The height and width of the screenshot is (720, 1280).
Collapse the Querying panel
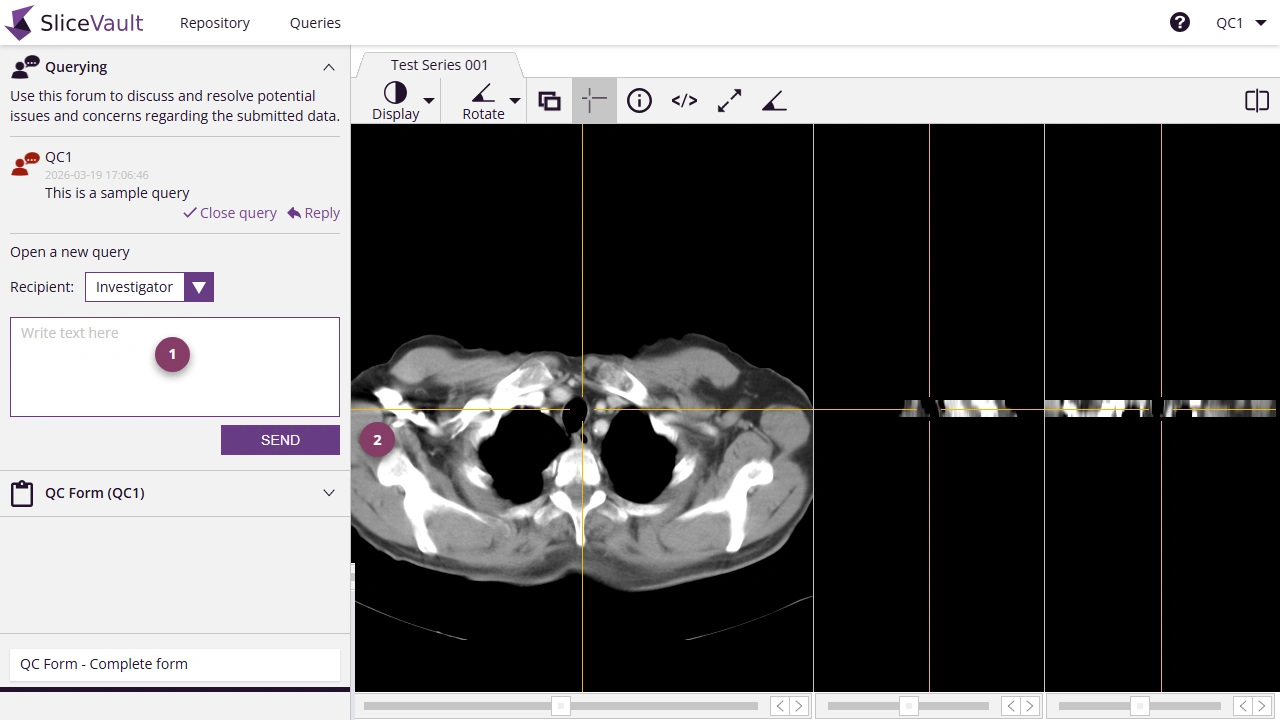[329, 67]
